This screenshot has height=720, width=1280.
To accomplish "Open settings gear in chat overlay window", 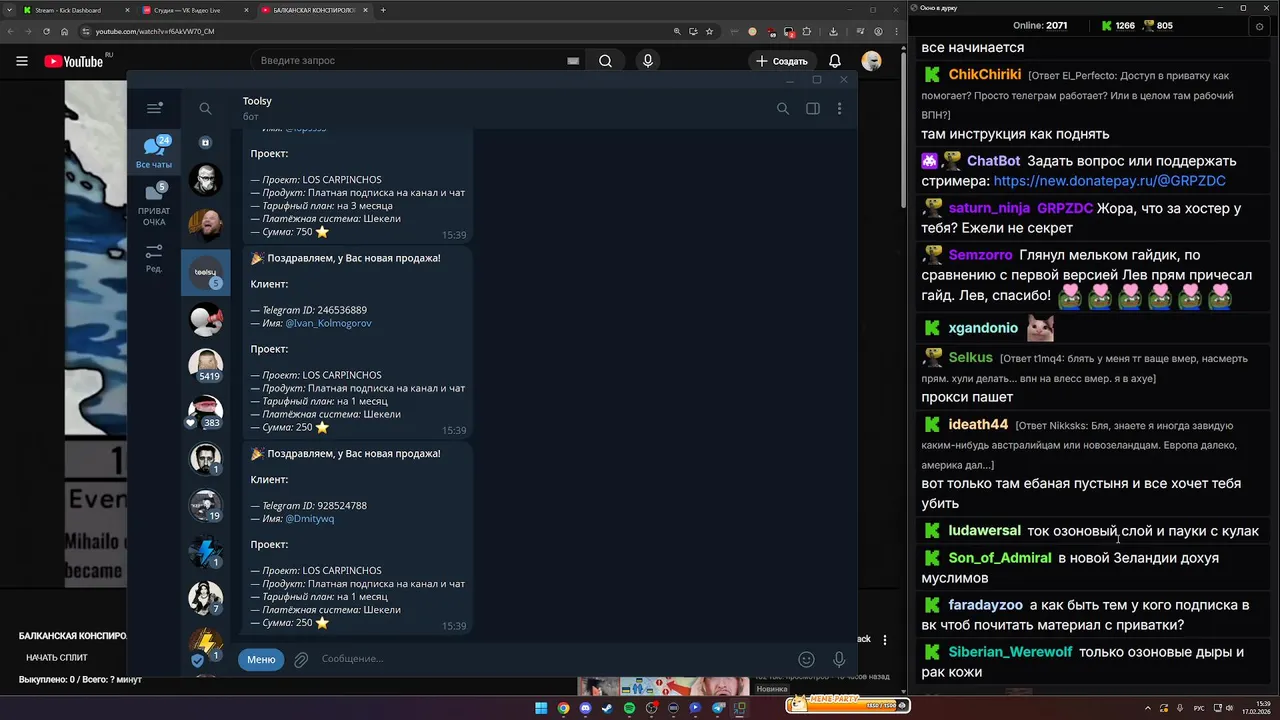I will [x=1259, y=26].
